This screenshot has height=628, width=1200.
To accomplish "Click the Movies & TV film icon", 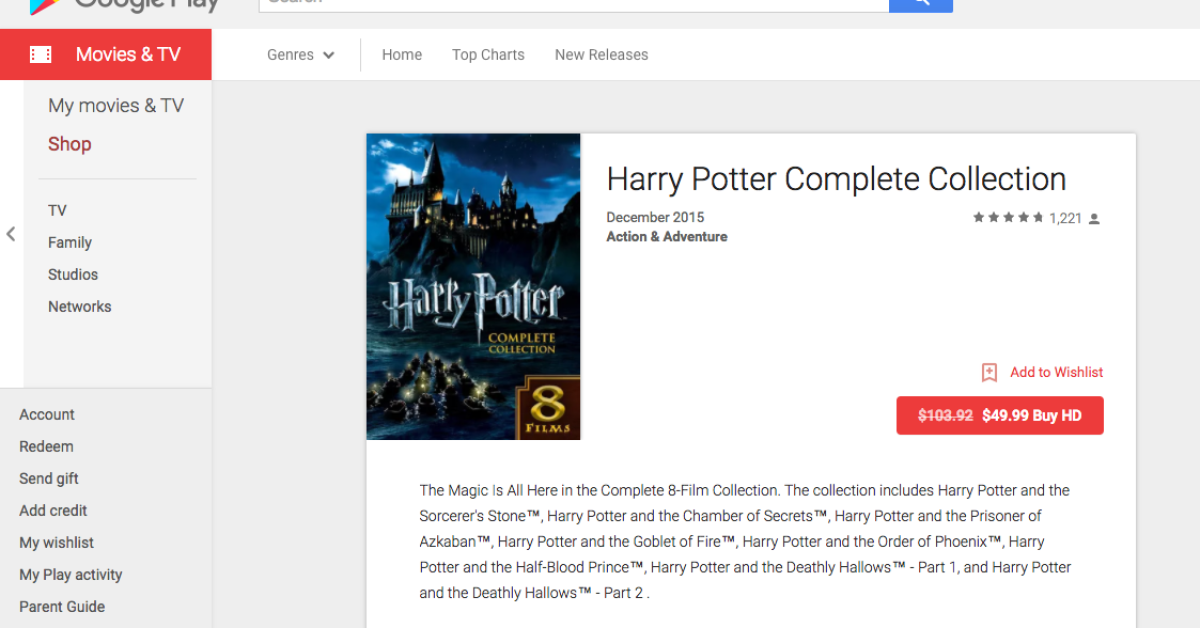I will (x=41, y=55).
